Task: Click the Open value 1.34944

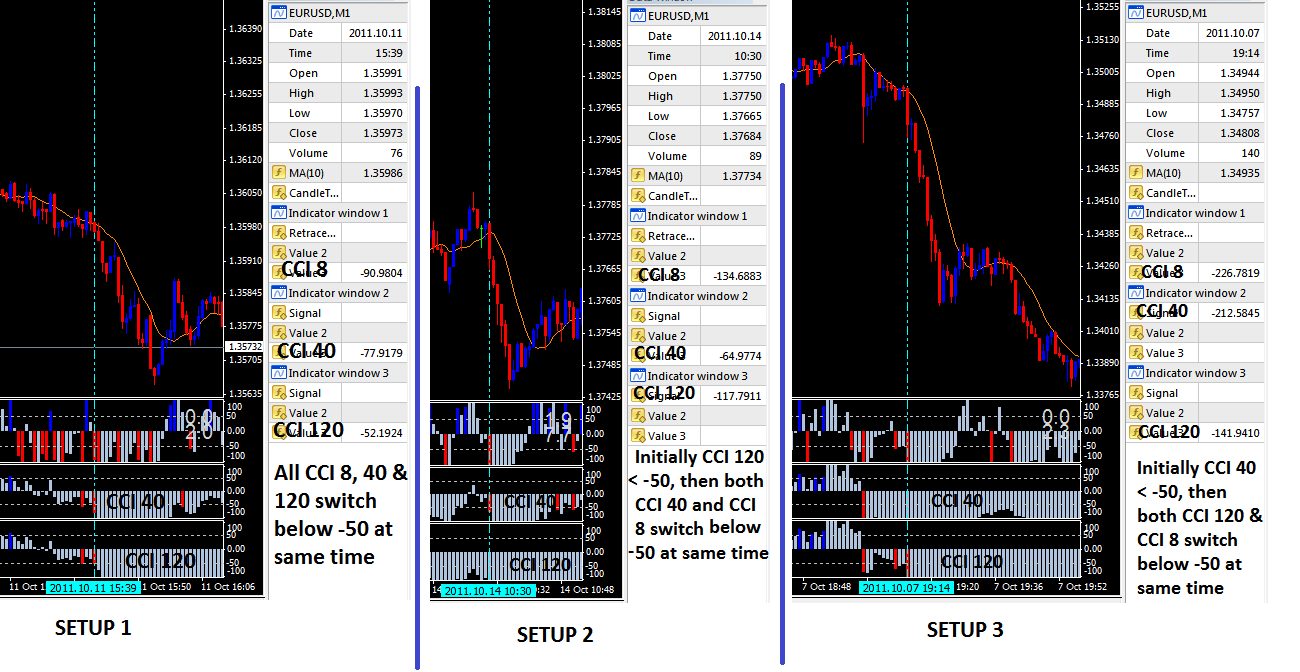Action: [x=1240, y=73]
